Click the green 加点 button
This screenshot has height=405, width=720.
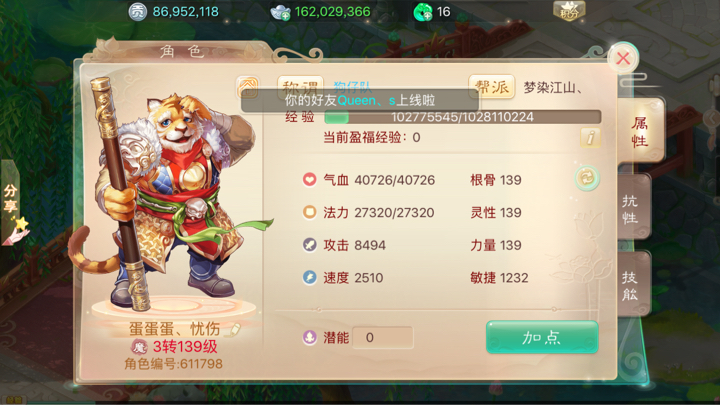pyautogui.click(x=542, y=338)
